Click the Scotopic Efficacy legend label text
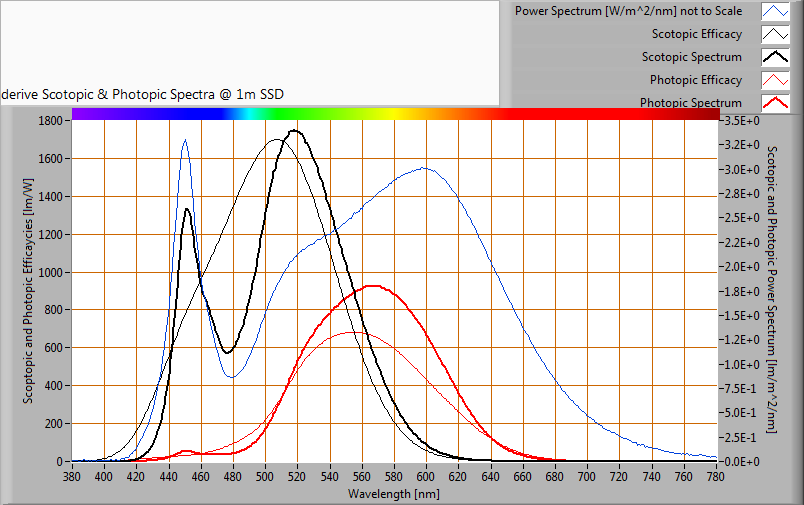The image size is (804, 505). pos(696,35)
